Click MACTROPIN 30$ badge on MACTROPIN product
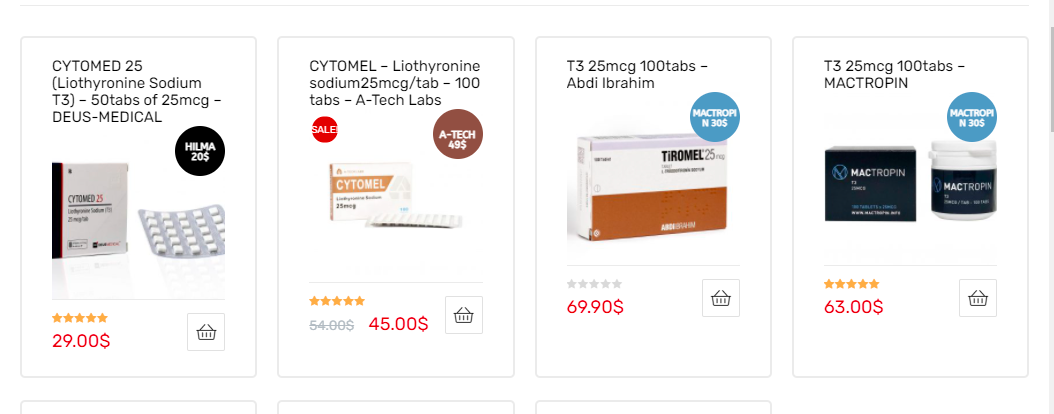1054x414 pixels. tap(972, 117)
